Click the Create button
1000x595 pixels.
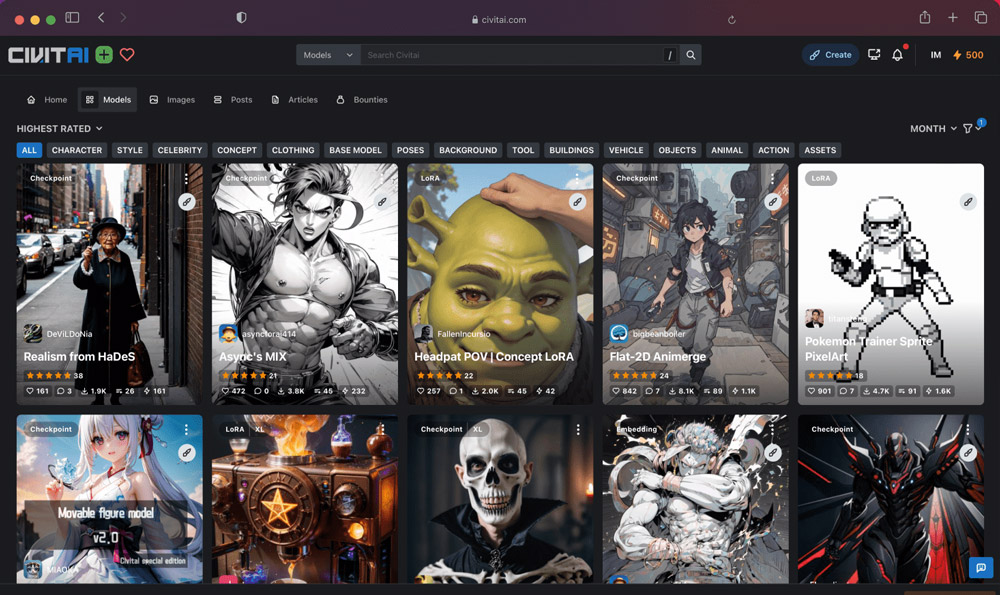(830, 55)
